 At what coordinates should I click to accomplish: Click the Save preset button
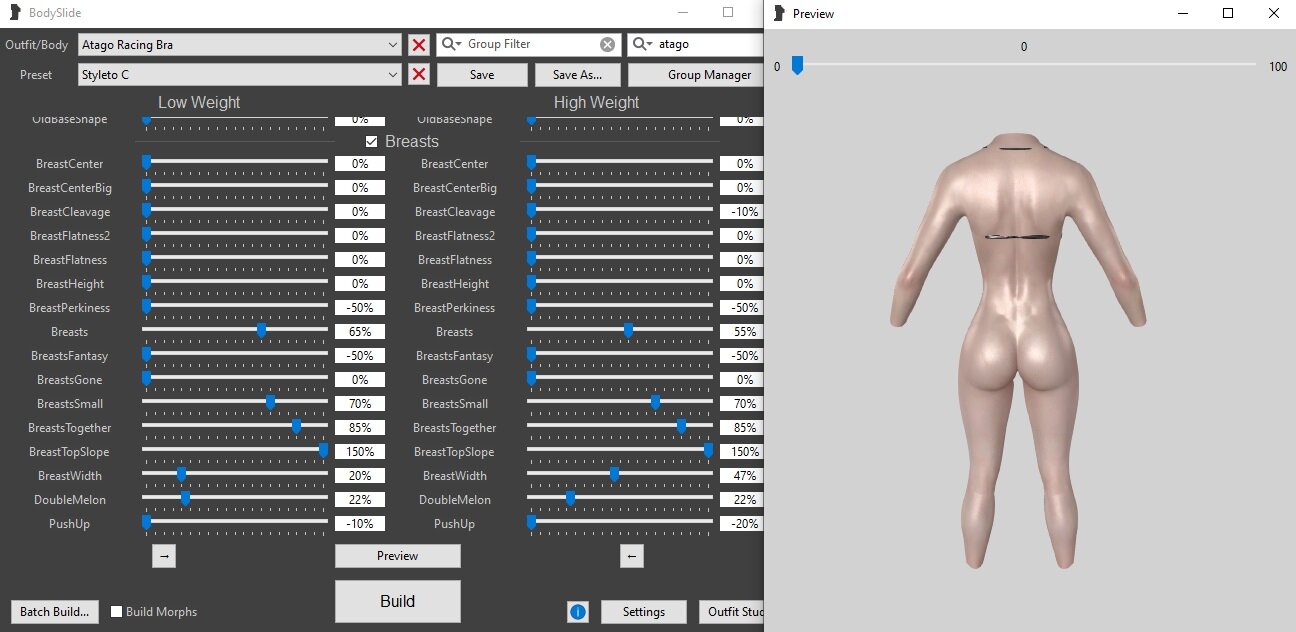point(482,75)
